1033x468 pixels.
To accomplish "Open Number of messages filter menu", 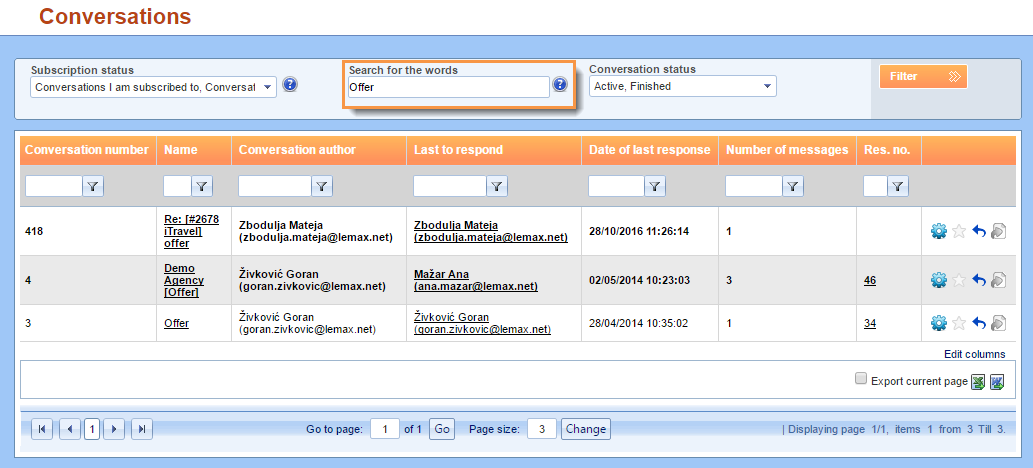I will point(793,187).
